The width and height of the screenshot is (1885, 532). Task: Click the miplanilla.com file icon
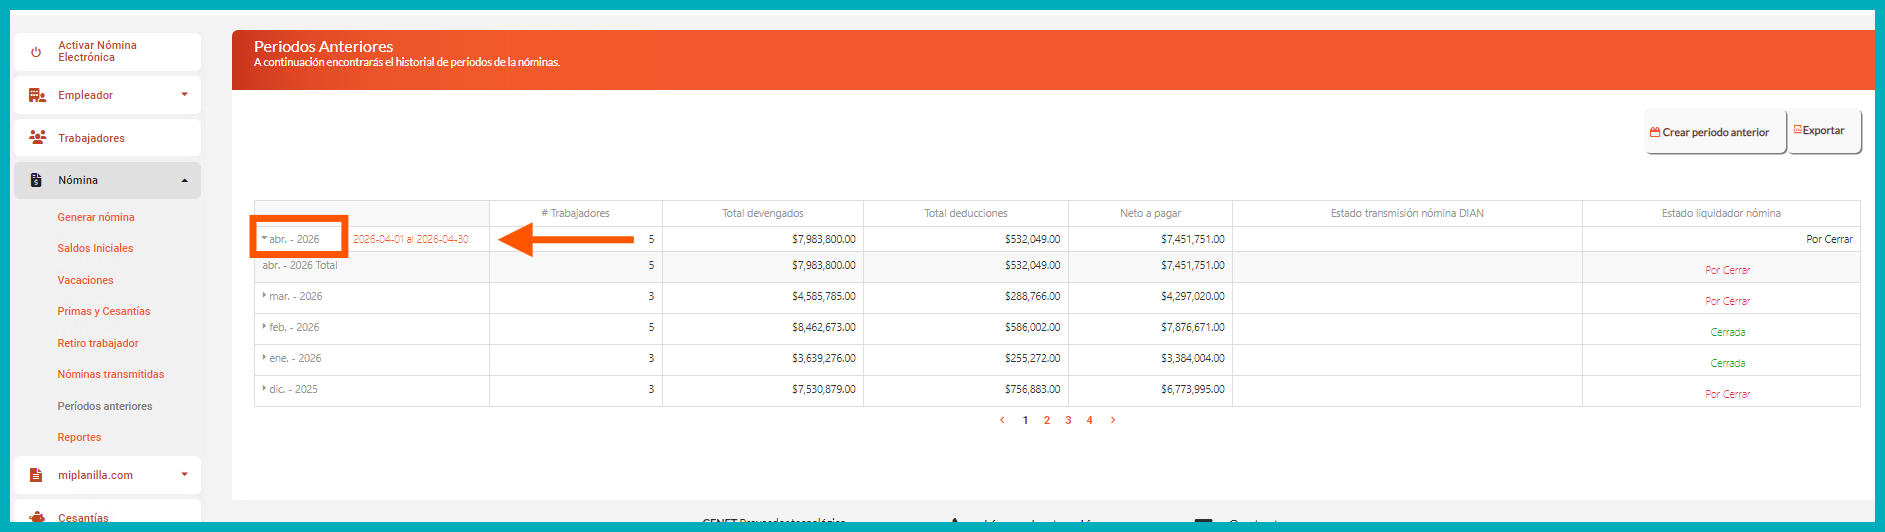[36, 475]
